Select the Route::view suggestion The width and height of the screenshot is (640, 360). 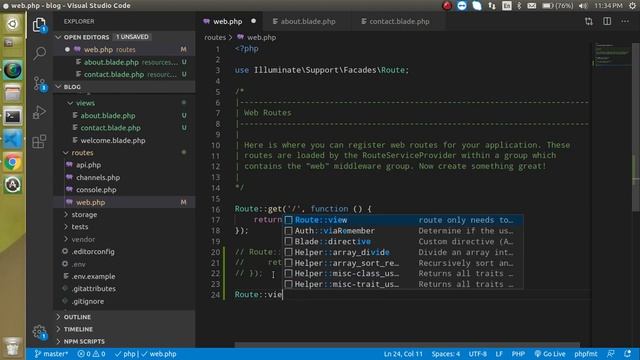point(403,220)
